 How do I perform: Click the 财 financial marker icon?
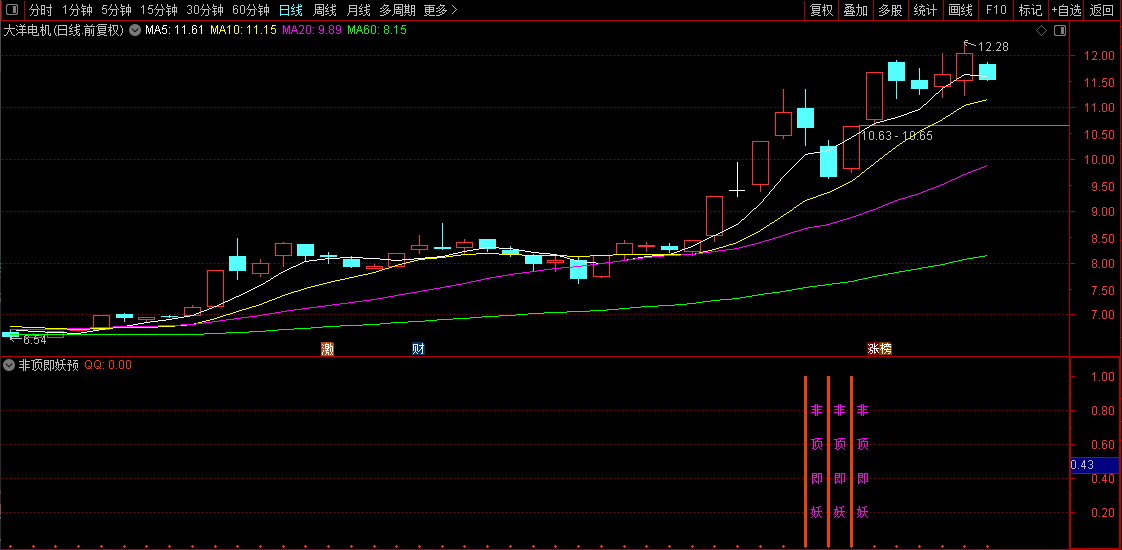click(x=418, y=349)
